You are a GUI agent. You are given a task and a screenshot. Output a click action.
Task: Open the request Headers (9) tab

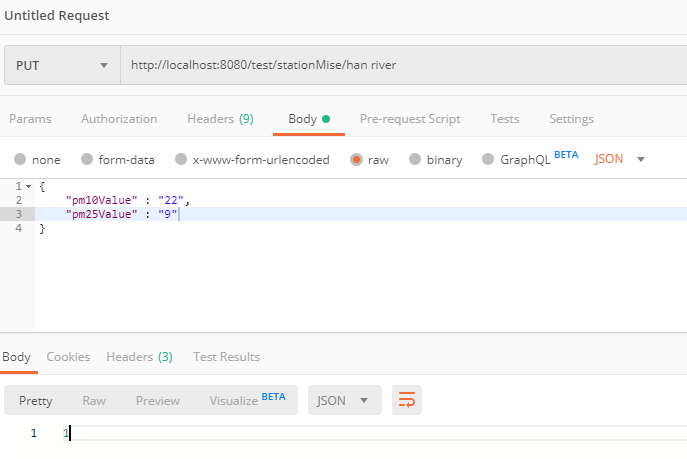click(220, 119)
